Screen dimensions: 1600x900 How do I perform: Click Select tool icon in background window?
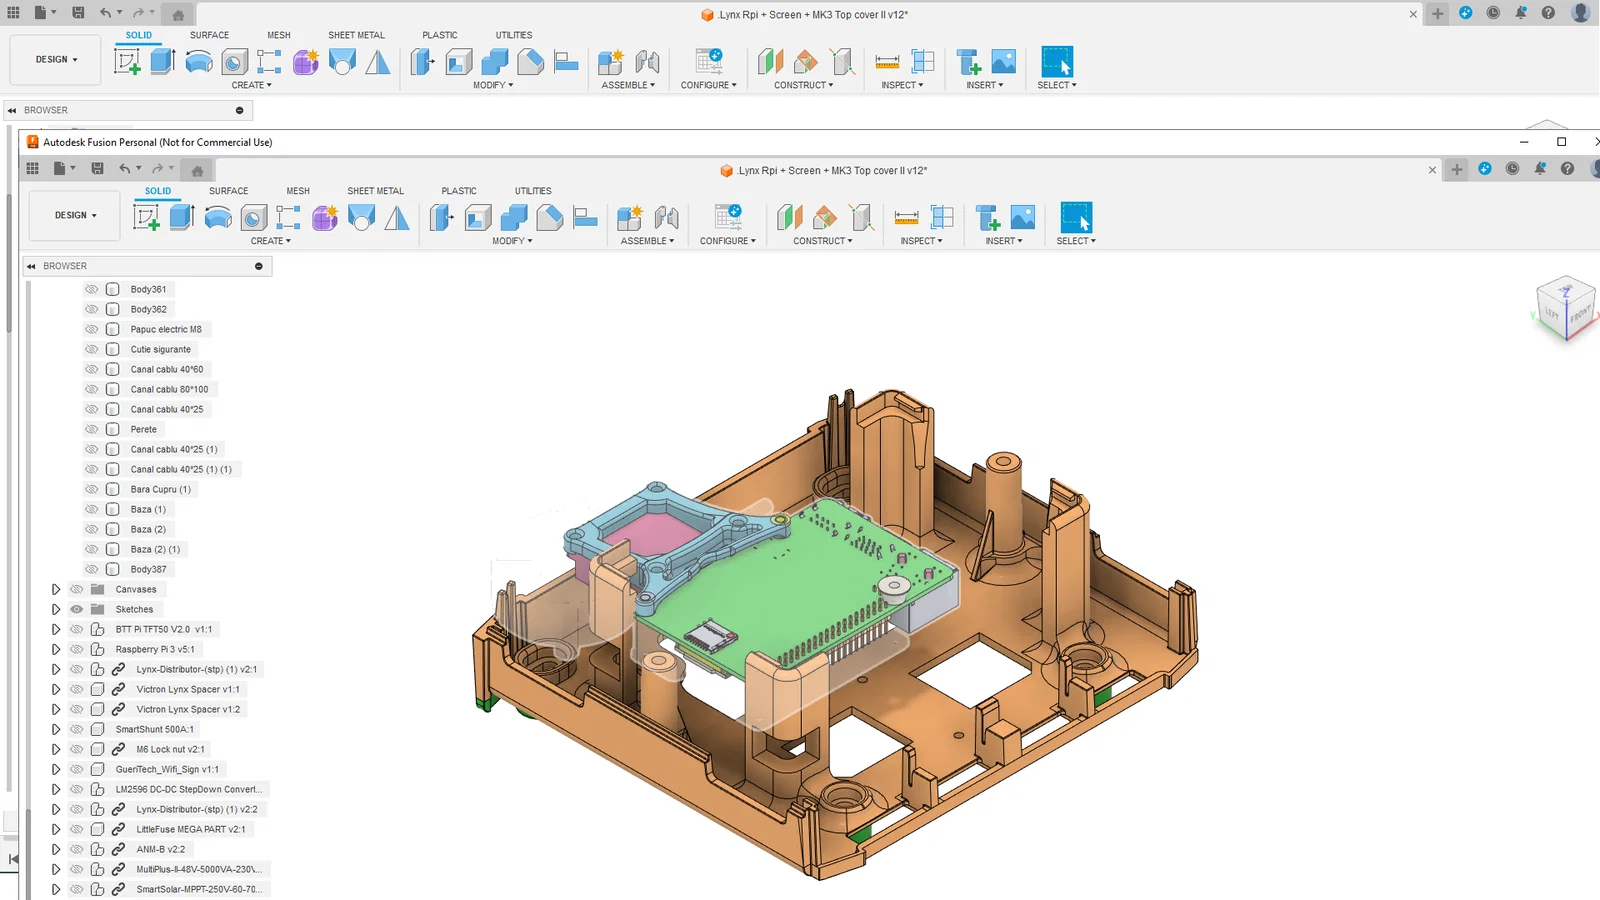[x=1057, y=61]
